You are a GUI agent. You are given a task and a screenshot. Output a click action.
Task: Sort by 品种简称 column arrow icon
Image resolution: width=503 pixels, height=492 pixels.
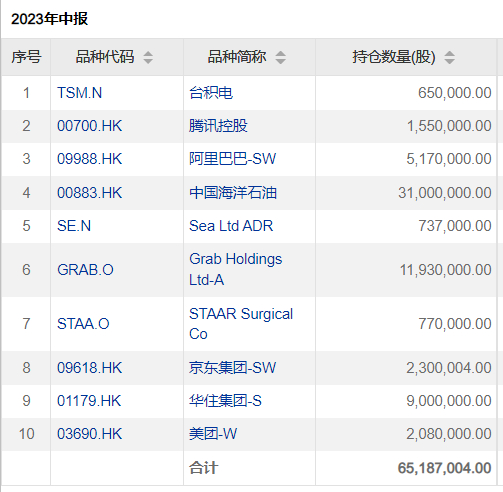[x=280, y=57]
